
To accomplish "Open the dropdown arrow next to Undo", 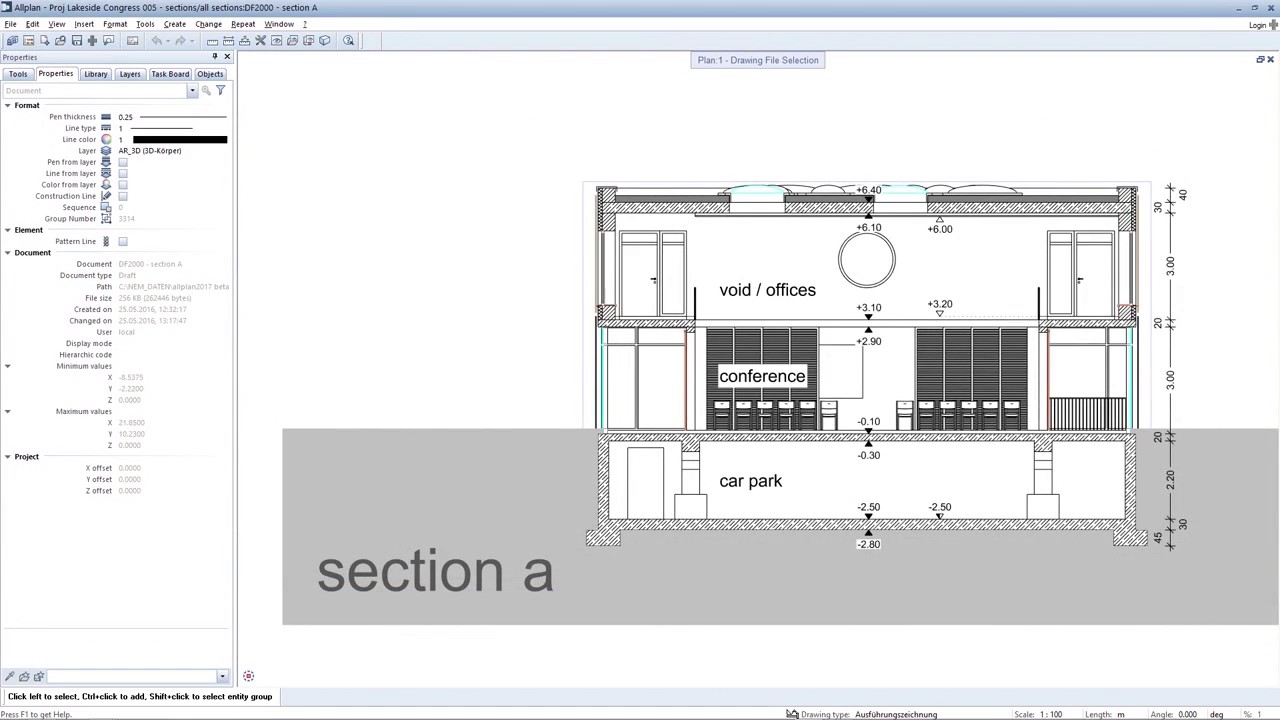I will tap(166, 41).
